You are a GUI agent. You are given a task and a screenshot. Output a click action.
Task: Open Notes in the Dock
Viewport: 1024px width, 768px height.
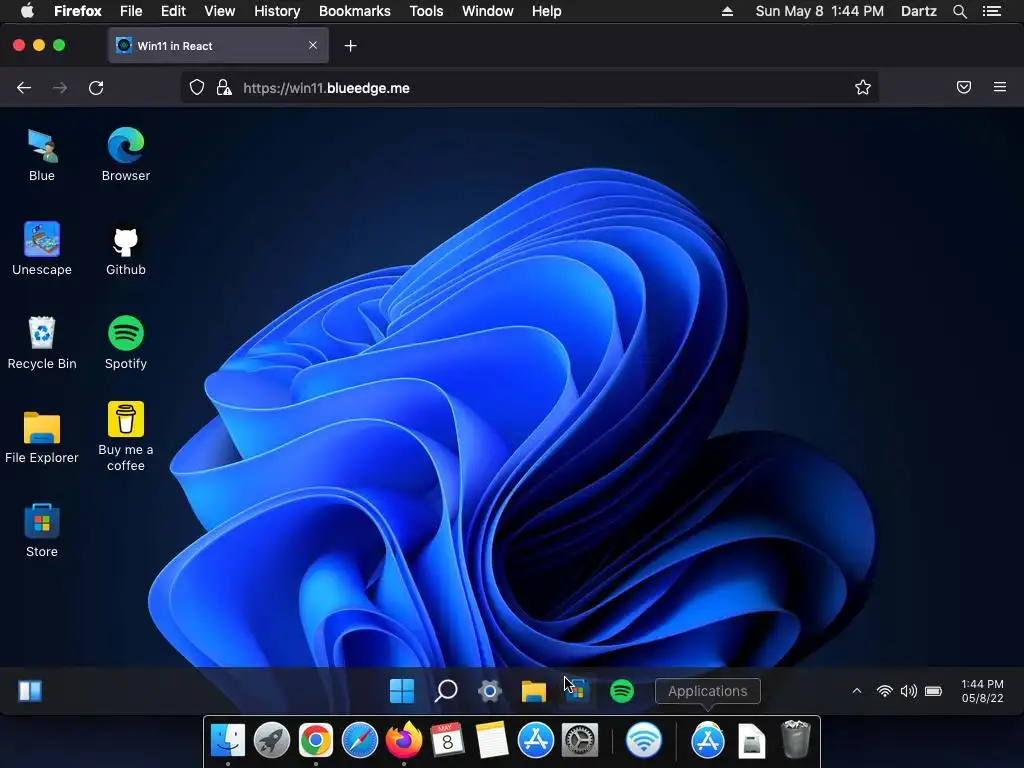tap(491, 740)
